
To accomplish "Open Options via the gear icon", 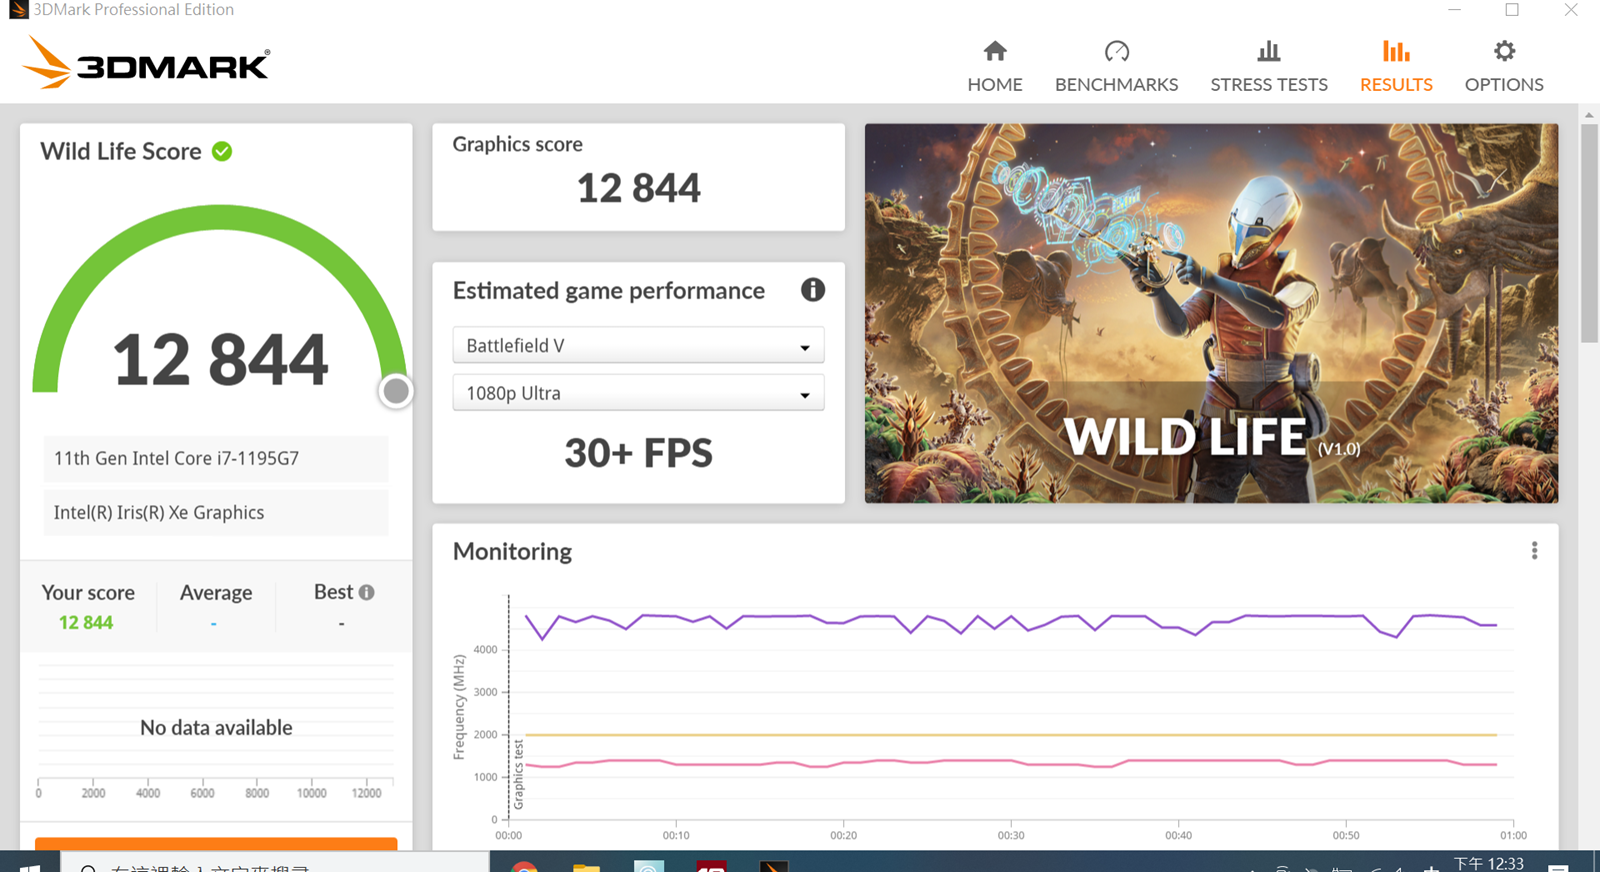I will tap(1503, 51).
